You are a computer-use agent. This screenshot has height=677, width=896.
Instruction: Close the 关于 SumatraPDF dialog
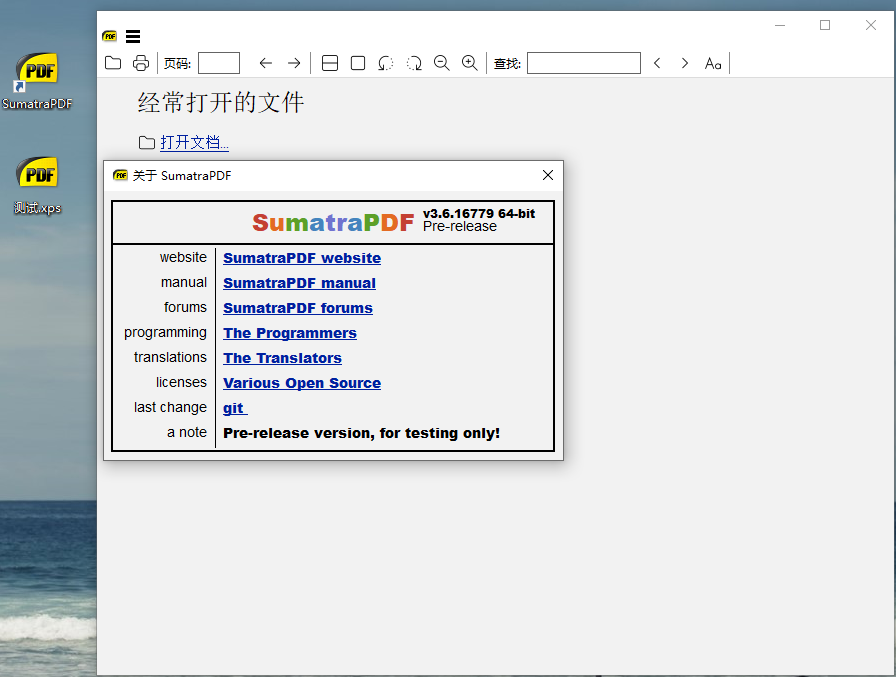pos(547,175)
